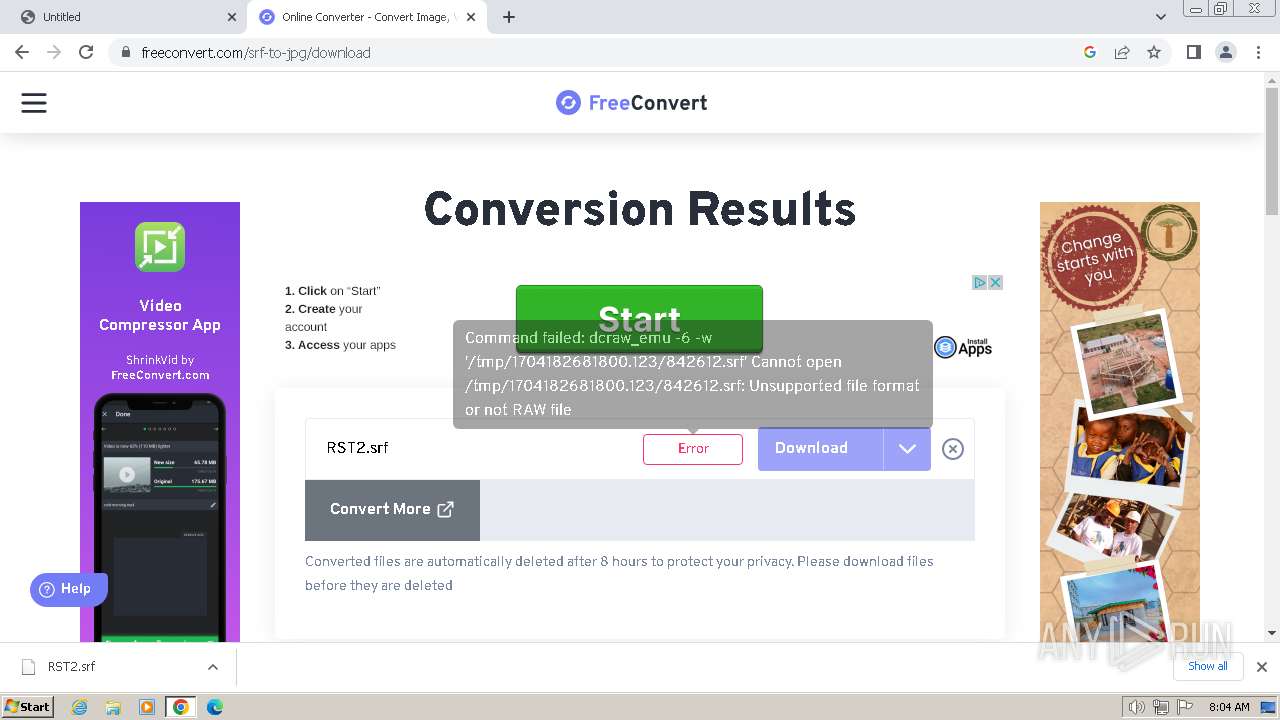
Task: View site information lock icon
Action: [x=125, y=52]
